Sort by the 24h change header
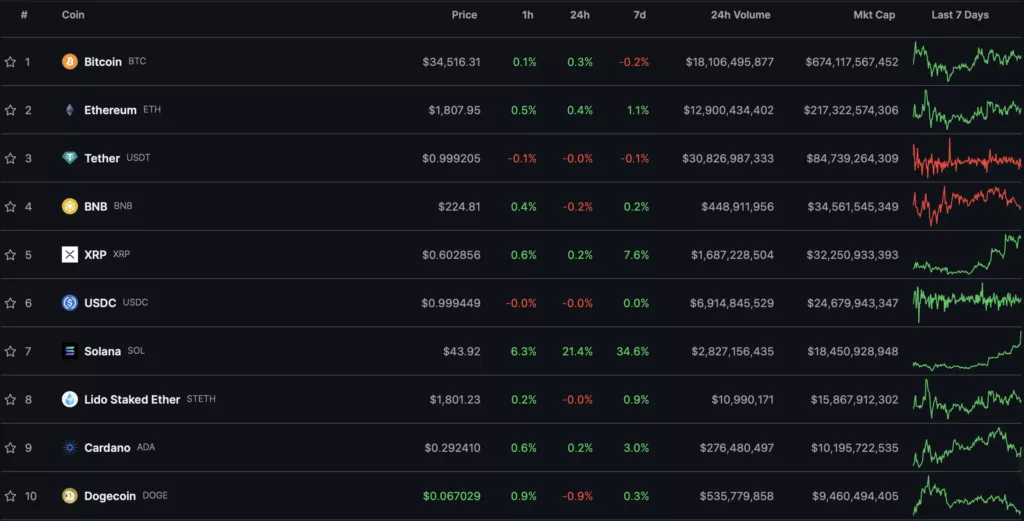Image resolution: width=1024 pixels, height=521 pixels. click(x=580, y=14)
